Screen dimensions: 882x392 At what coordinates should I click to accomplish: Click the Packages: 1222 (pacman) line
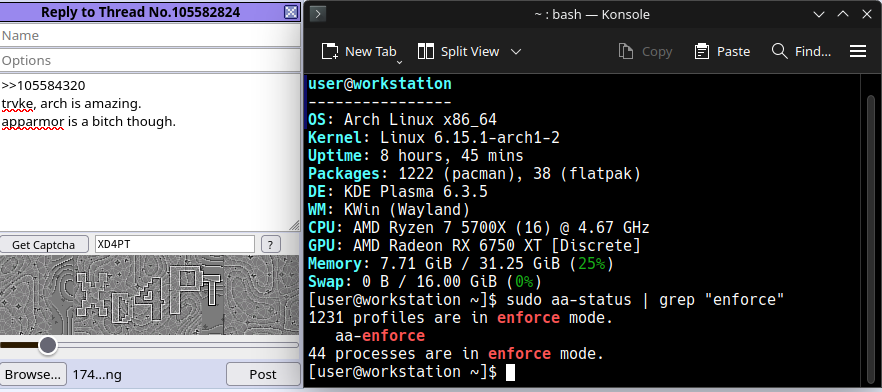tap(474, 174)
